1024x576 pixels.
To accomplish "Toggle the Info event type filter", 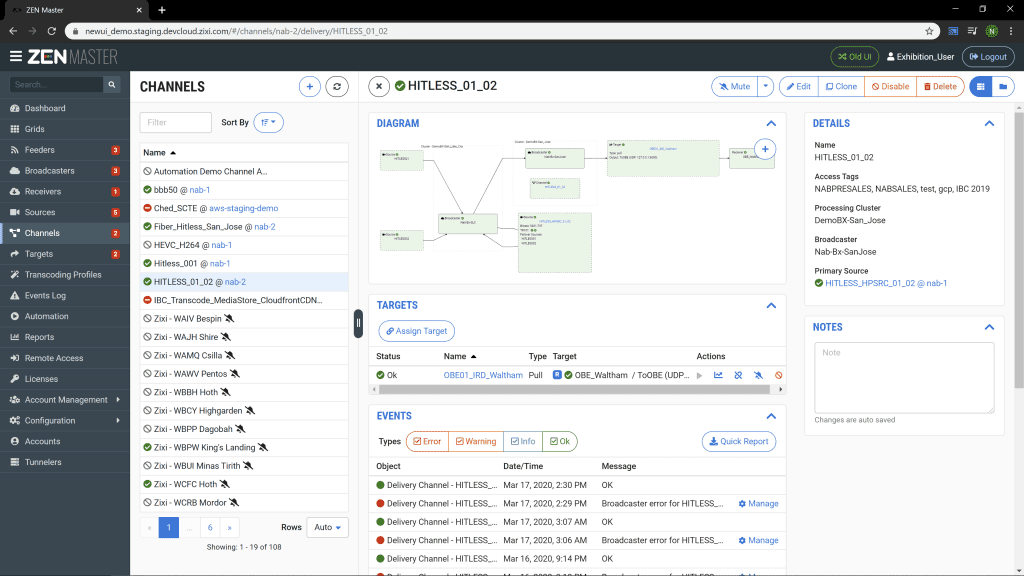I will point(523,441).
